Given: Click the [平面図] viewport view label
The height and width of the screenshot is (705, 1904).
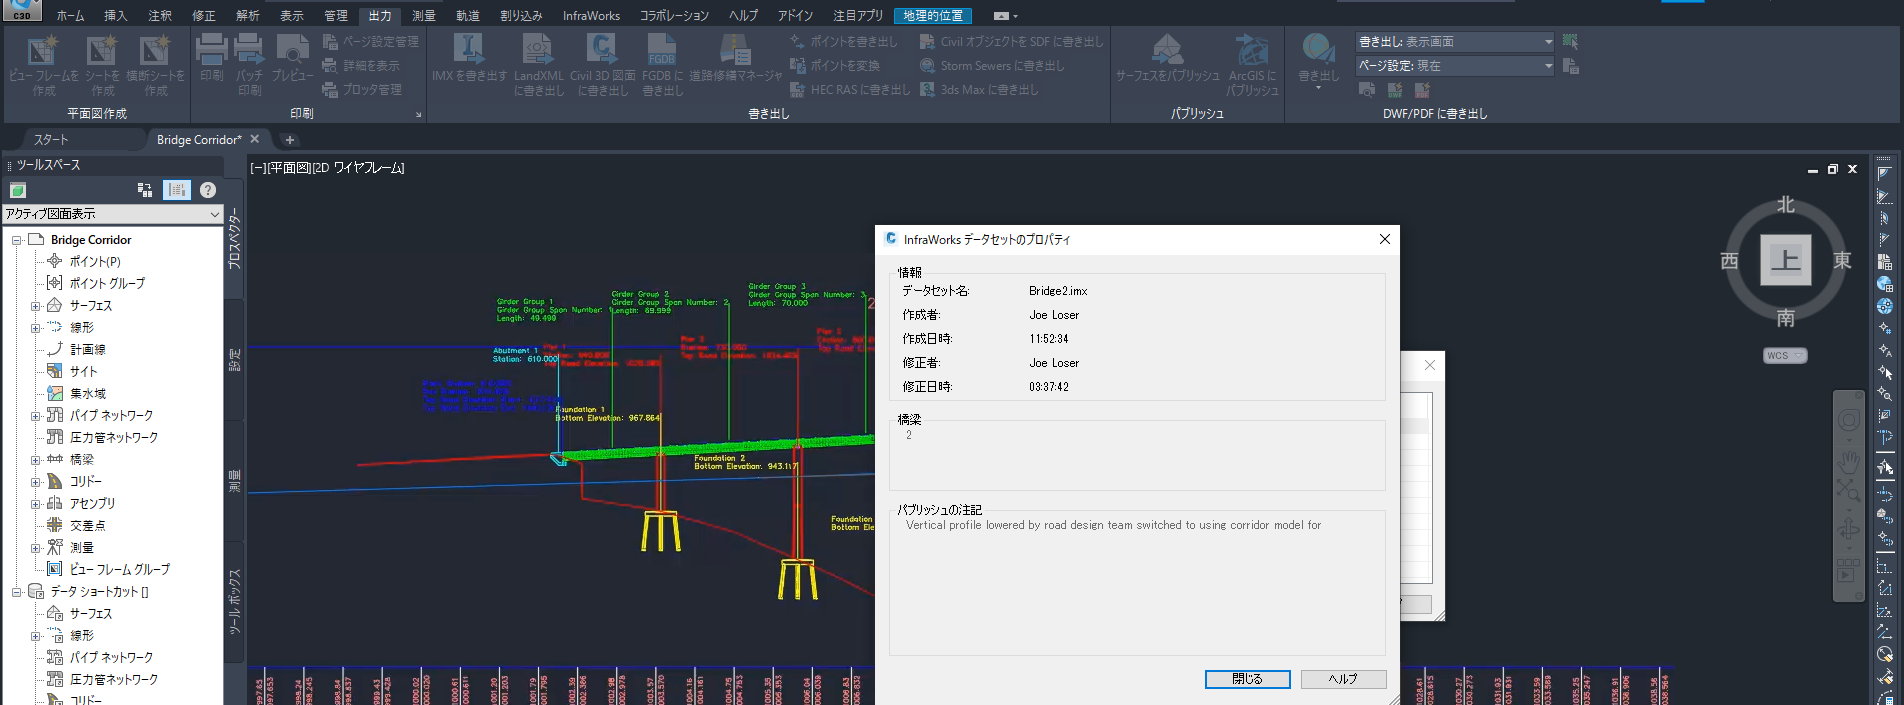Looking at the screenshot, I should click(289, 168).
